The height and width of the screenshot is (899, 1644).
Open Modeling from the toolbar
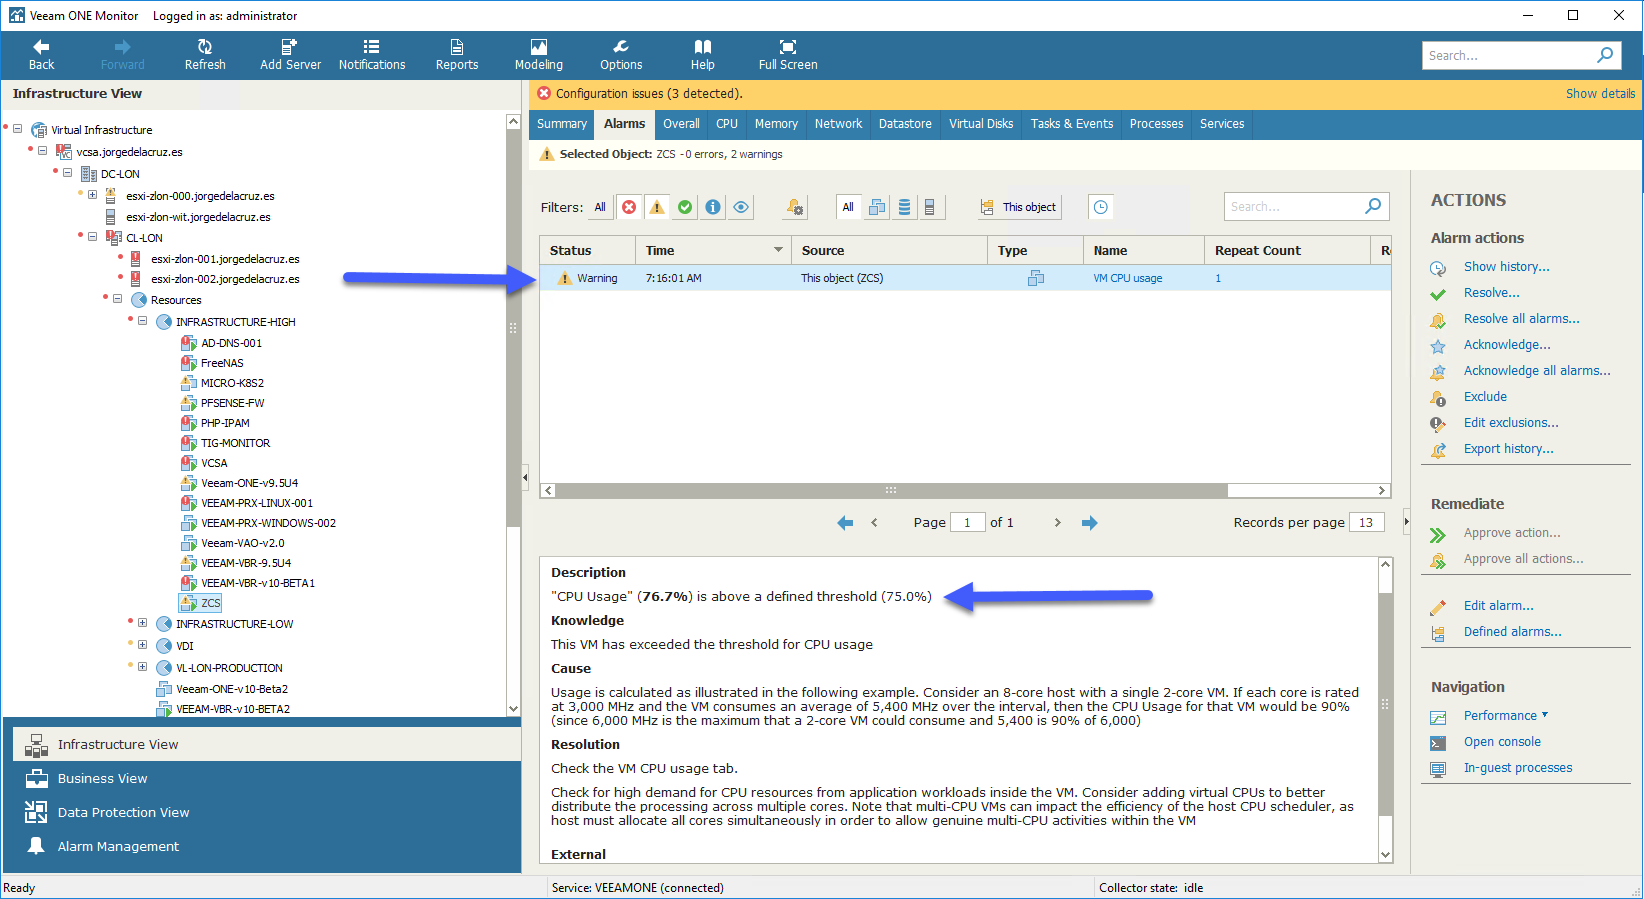point(539,55)
